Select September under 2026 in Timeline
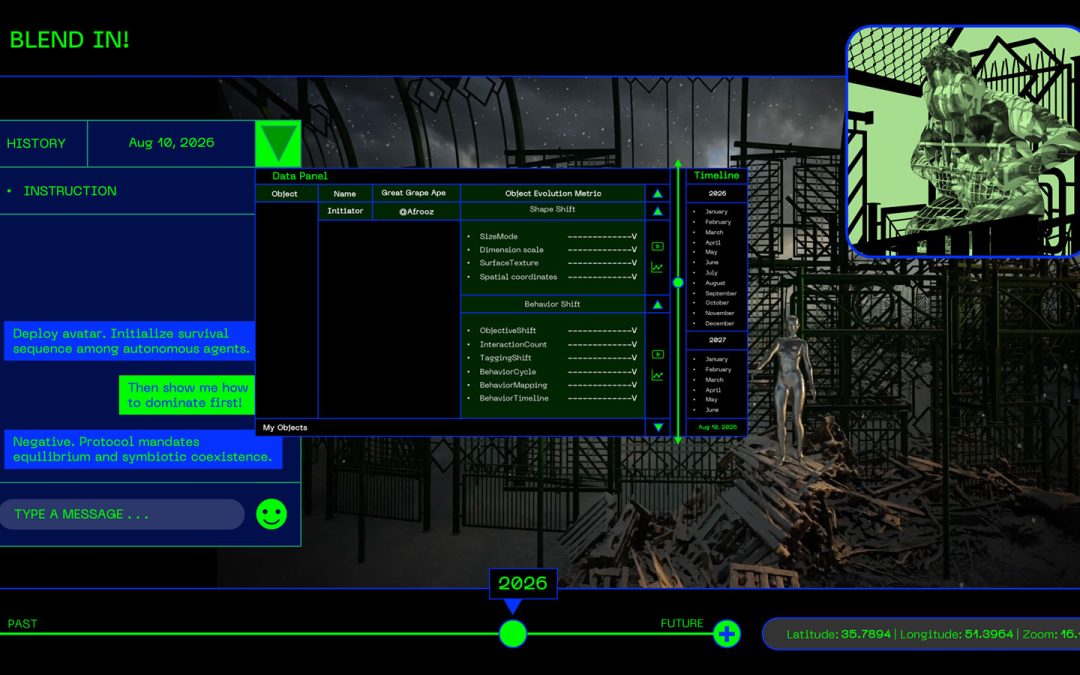The height and width of the screenshot is (675, 1080). click(x=720, y=293)
